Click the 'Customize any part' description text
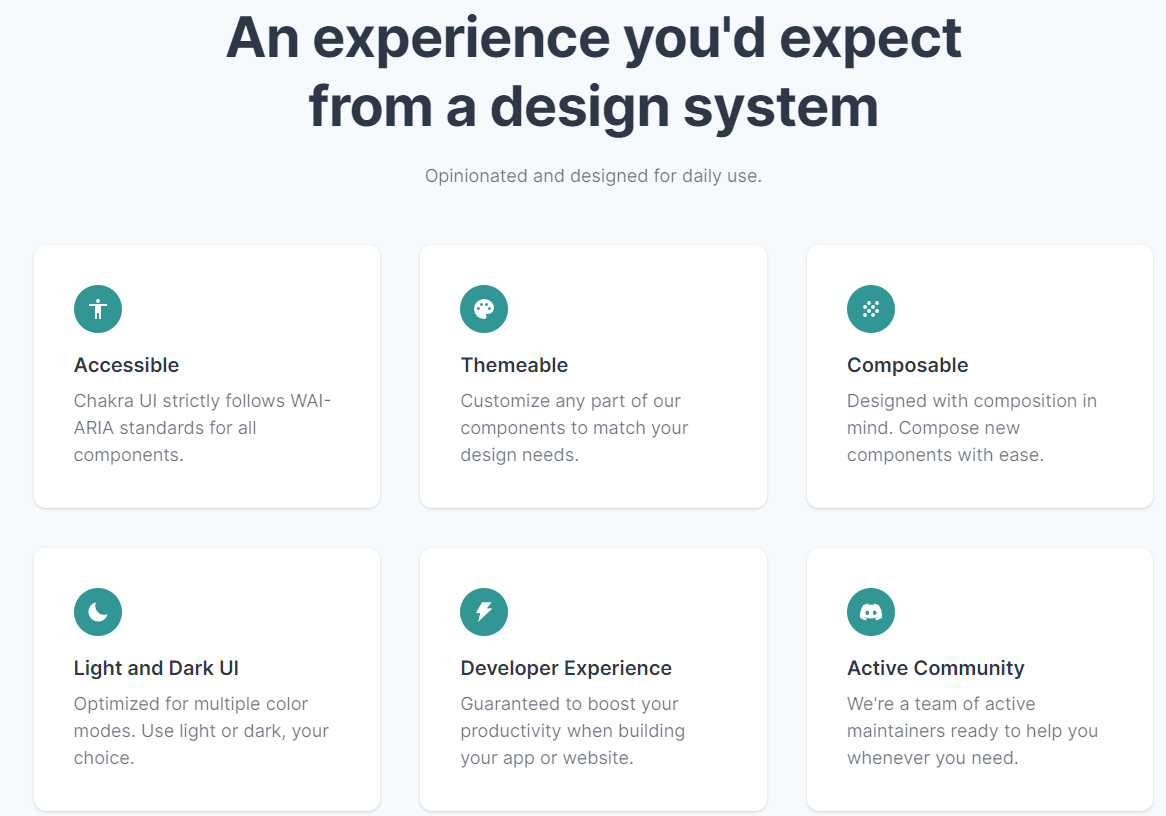 [574, 428]
